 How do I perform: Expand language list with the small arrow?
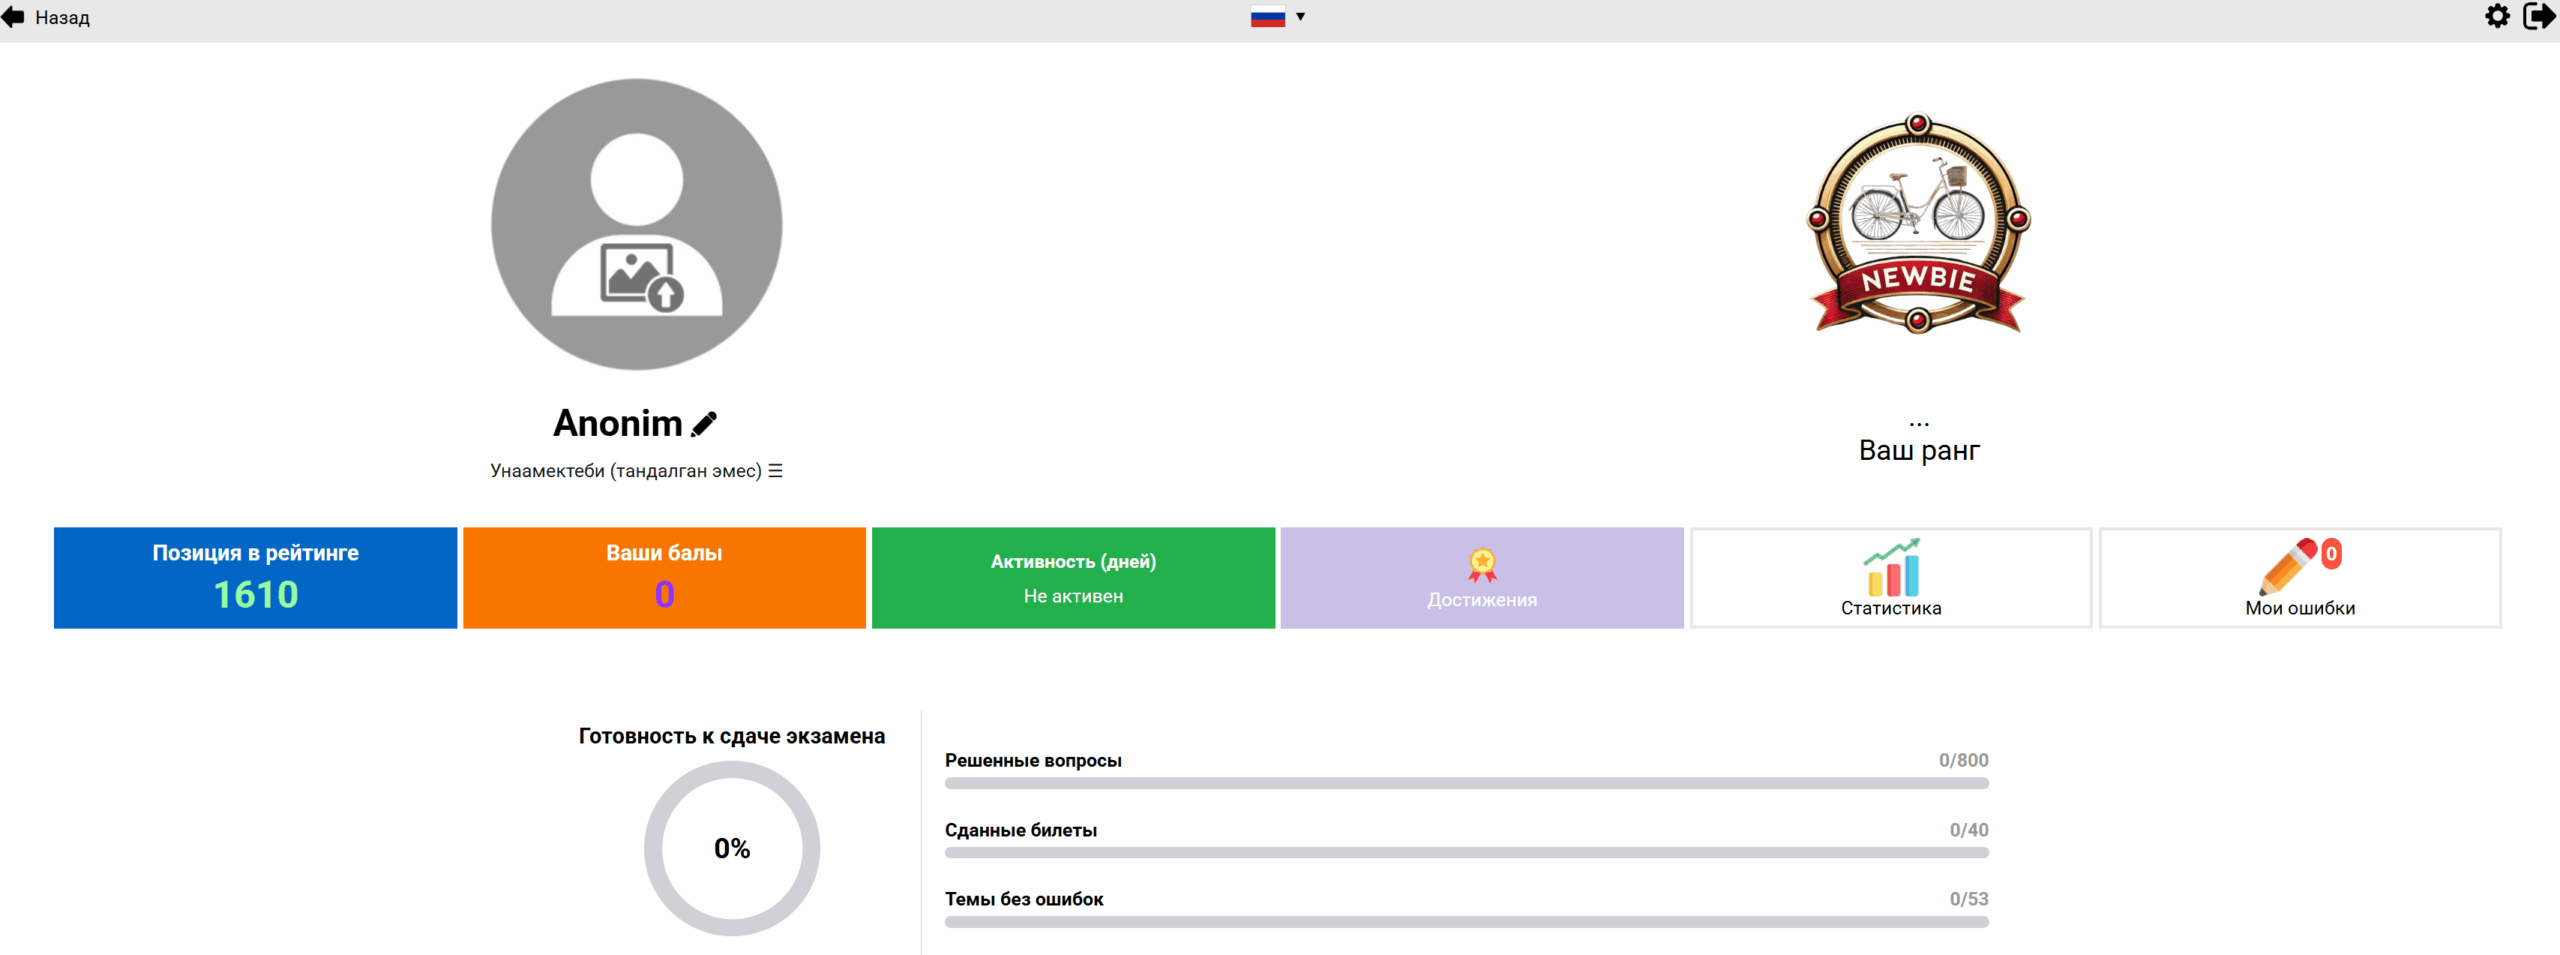pyautogui.click(x=1300, y=17)
